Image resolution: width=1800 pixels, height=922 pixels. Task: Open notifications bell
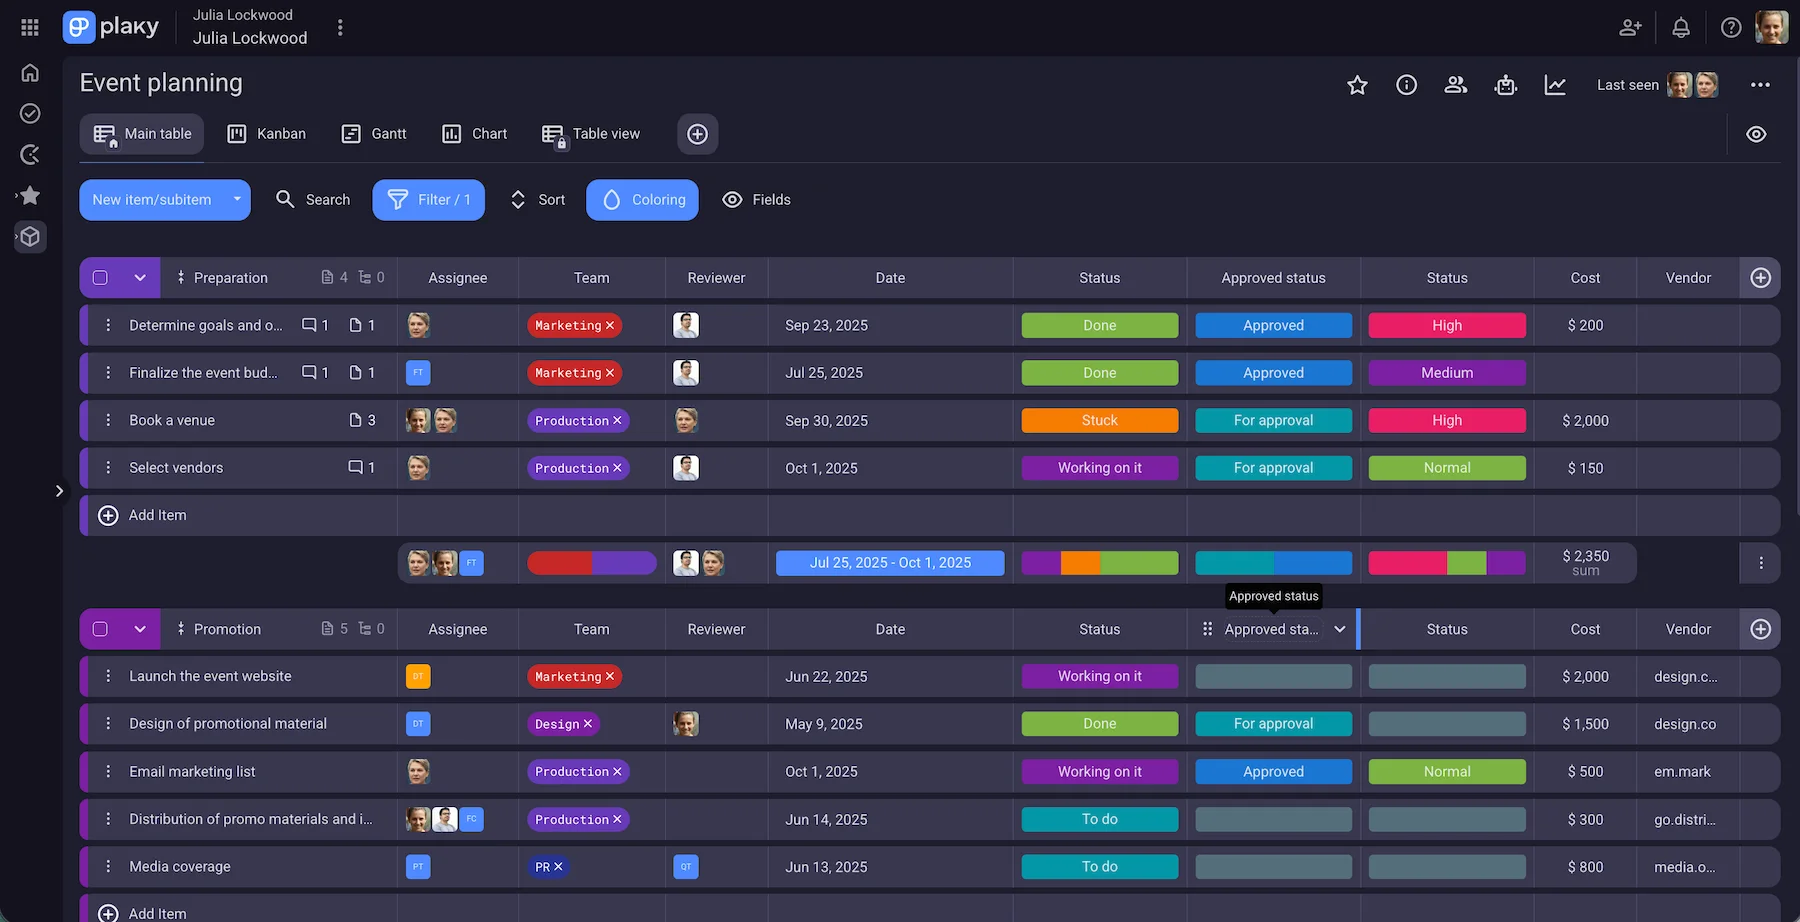coord(1681,27)
